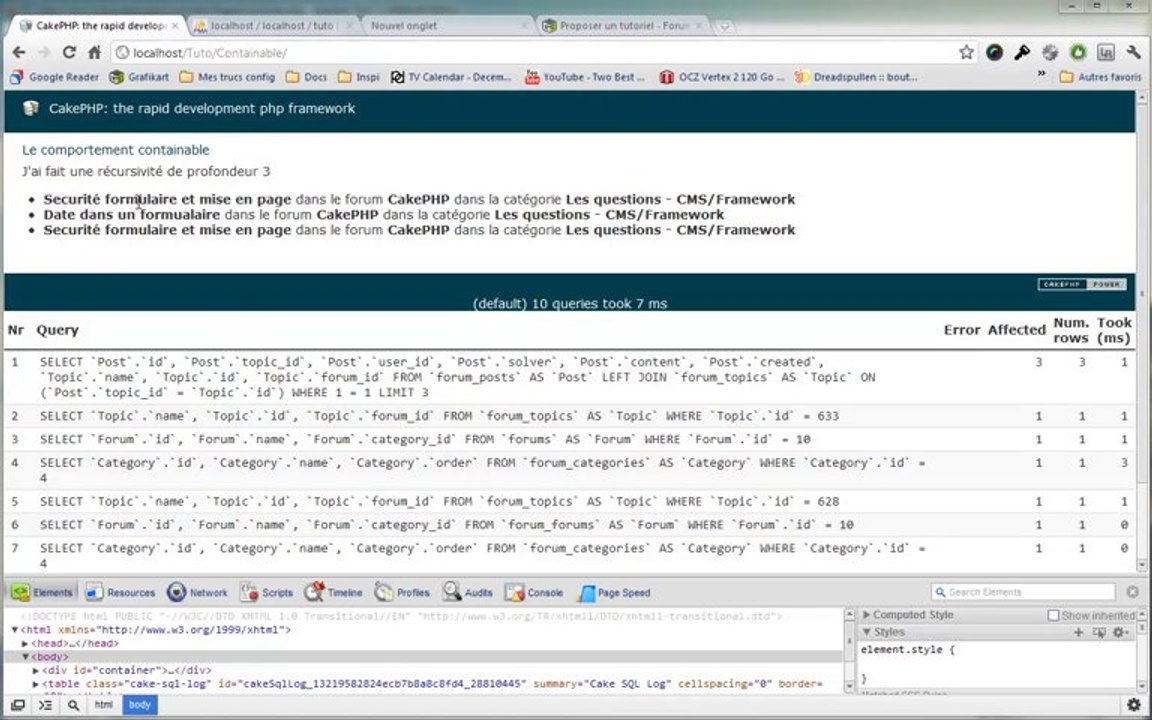Show the console drawer icon
The width and height of the screenshot is (1152, 720).
pos(46,705)
